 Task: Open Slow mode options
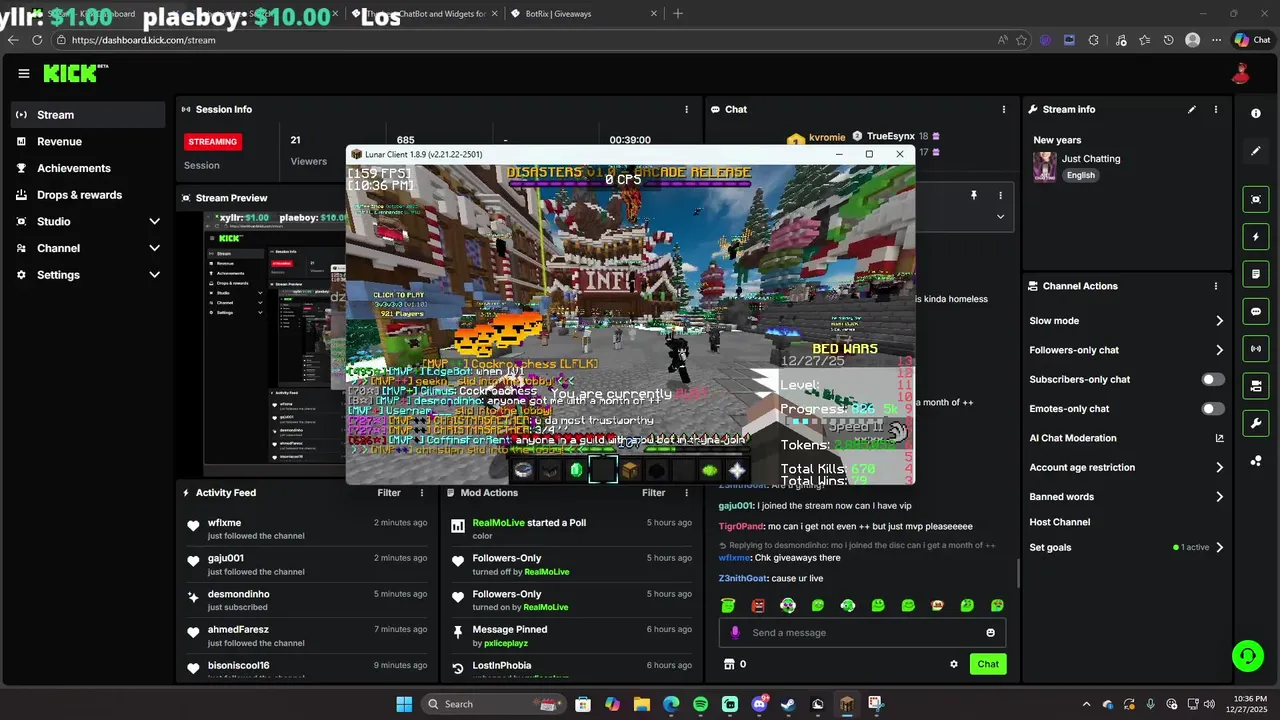[1127, 321]
